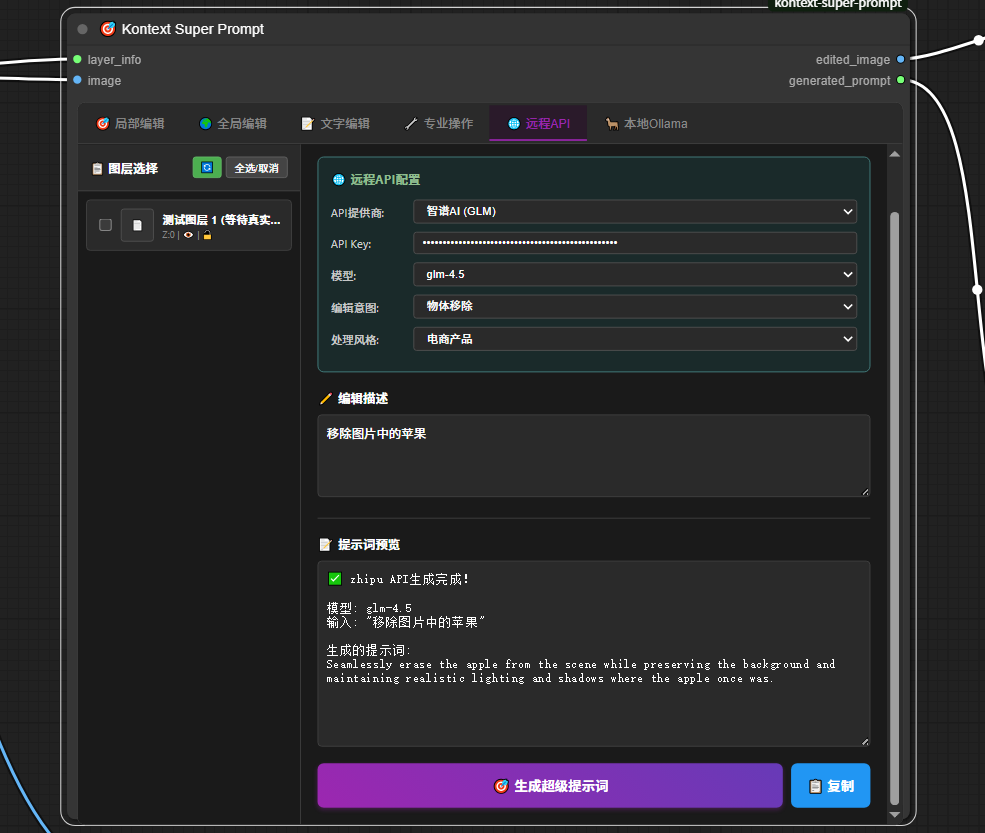Click the vertical scrollbar thumb
This screenshot has height=833, width=985.
(895, 509)
